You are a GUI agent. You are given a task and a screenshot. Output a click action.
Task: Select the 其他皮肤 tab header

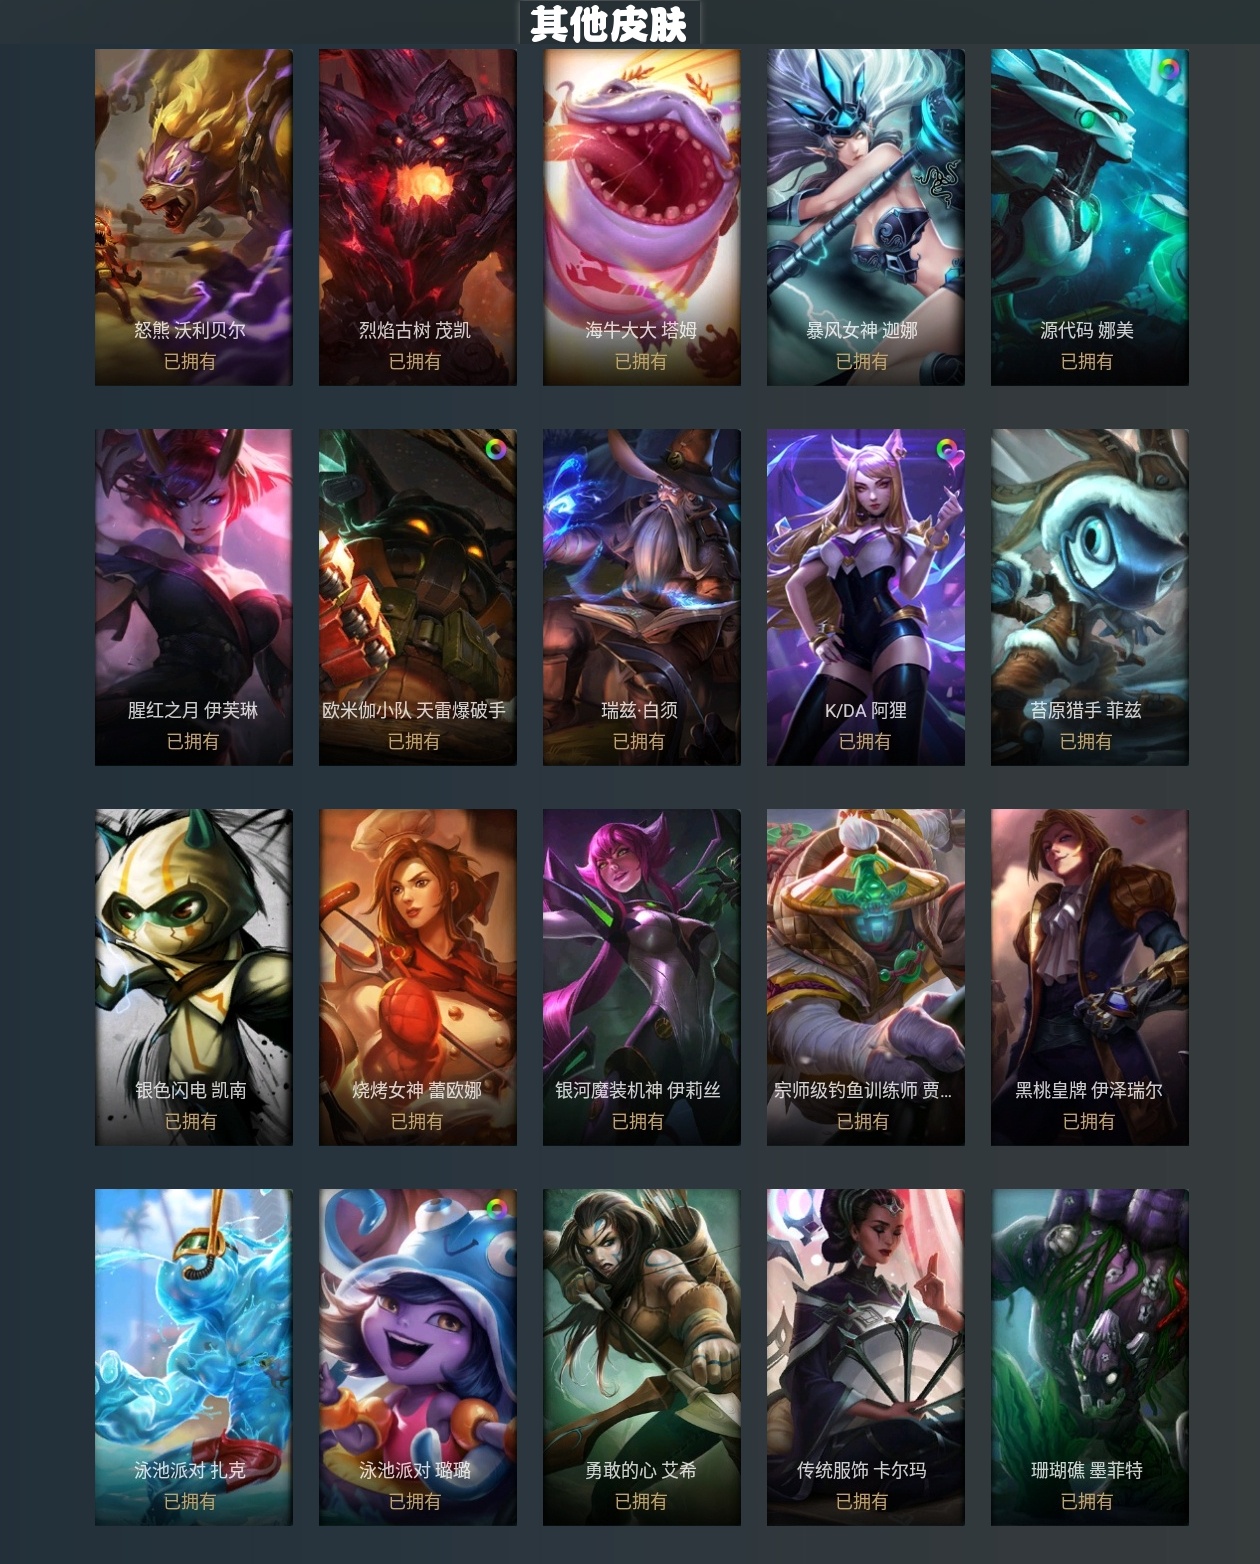coord(609,22)
